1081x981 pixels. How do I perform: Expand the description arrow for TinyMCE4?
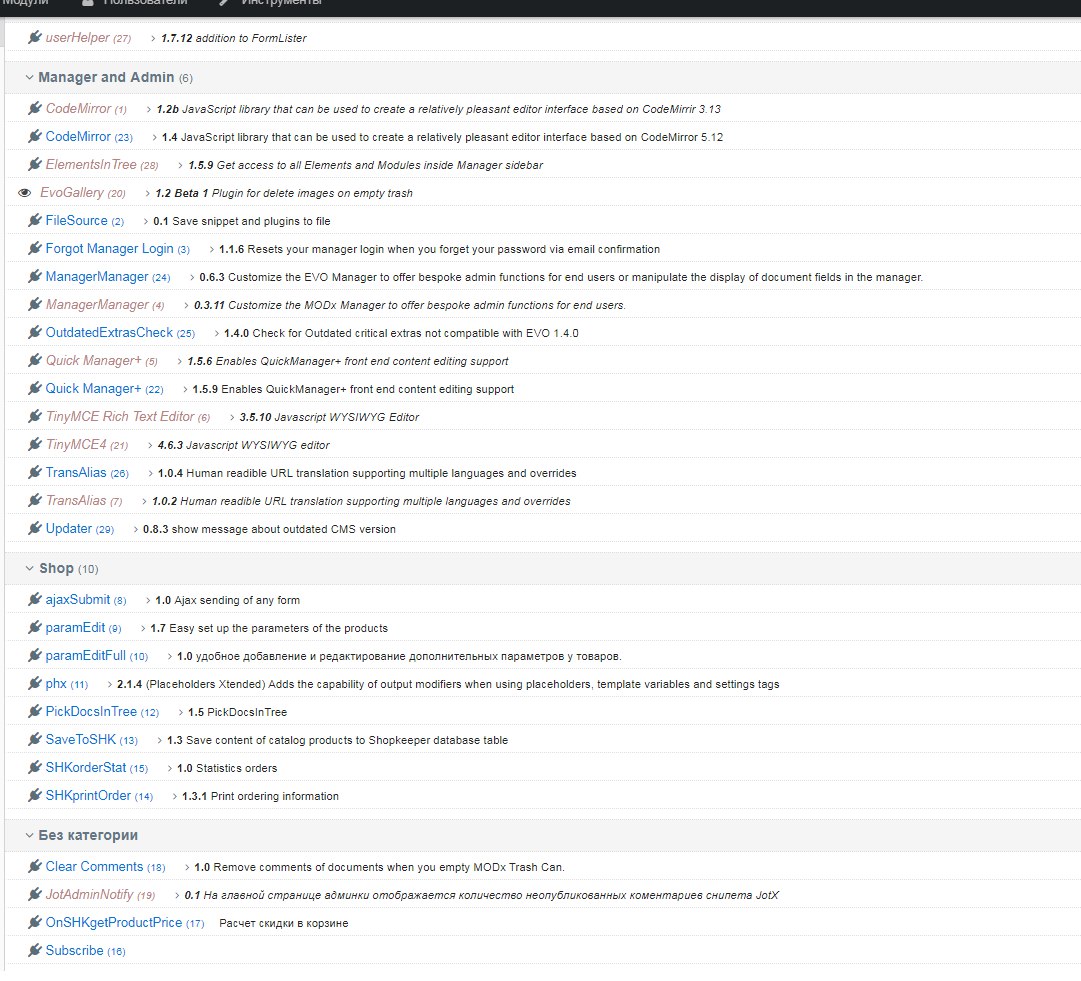pyautogui.click(x=149, y=445)
